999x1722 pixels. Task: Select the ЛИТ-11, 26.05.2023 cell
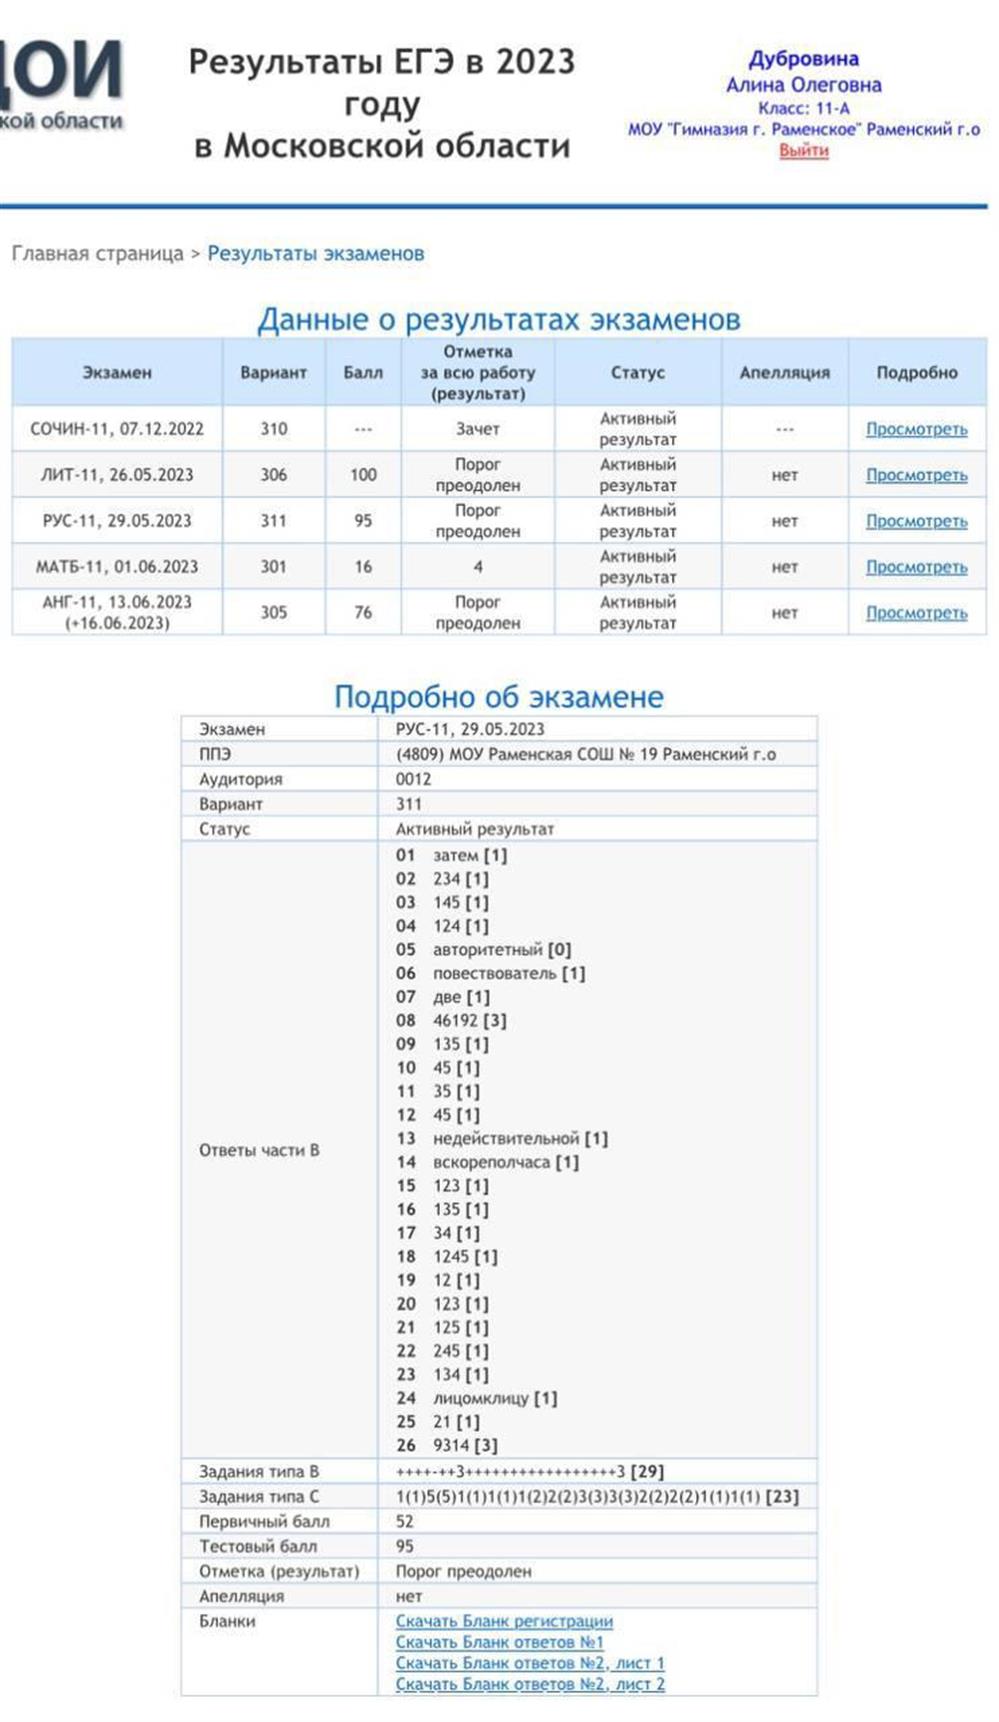pos(117,475)
